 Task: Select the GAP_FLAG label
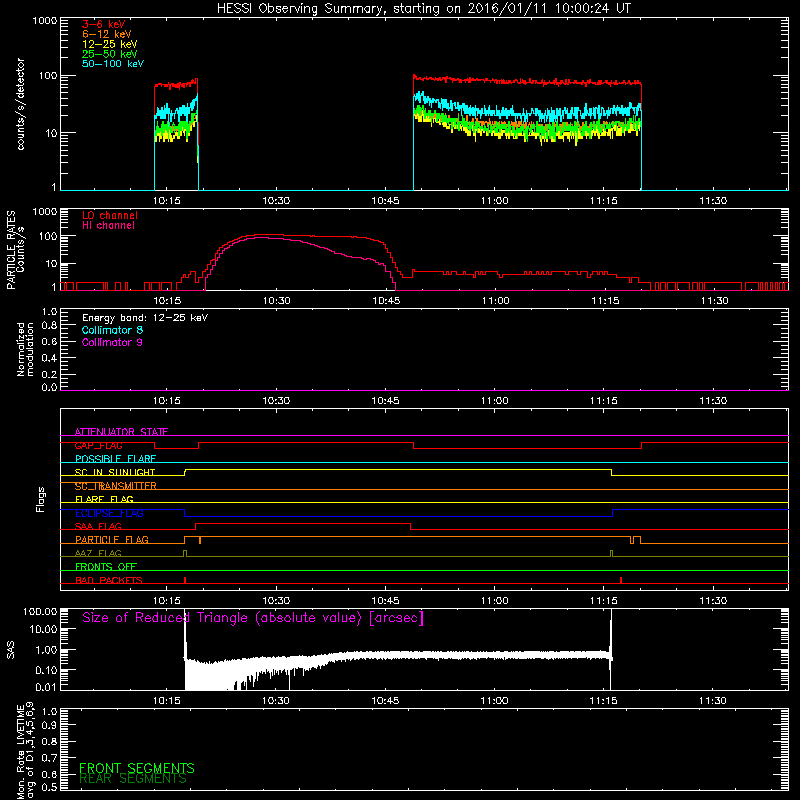coord(98,445)
